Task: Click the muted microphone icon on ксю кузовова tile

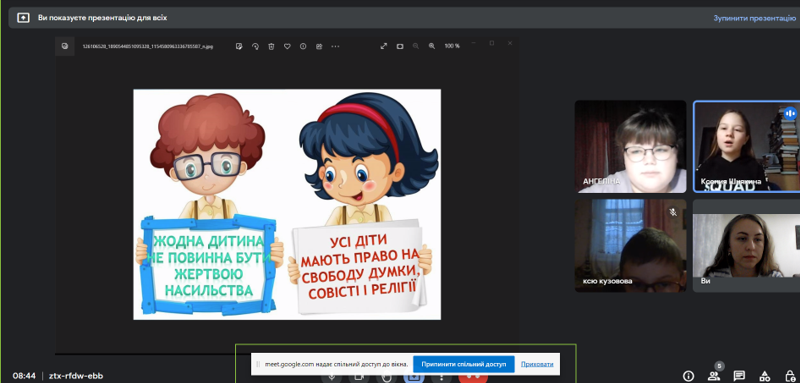Action: [673, 212]
